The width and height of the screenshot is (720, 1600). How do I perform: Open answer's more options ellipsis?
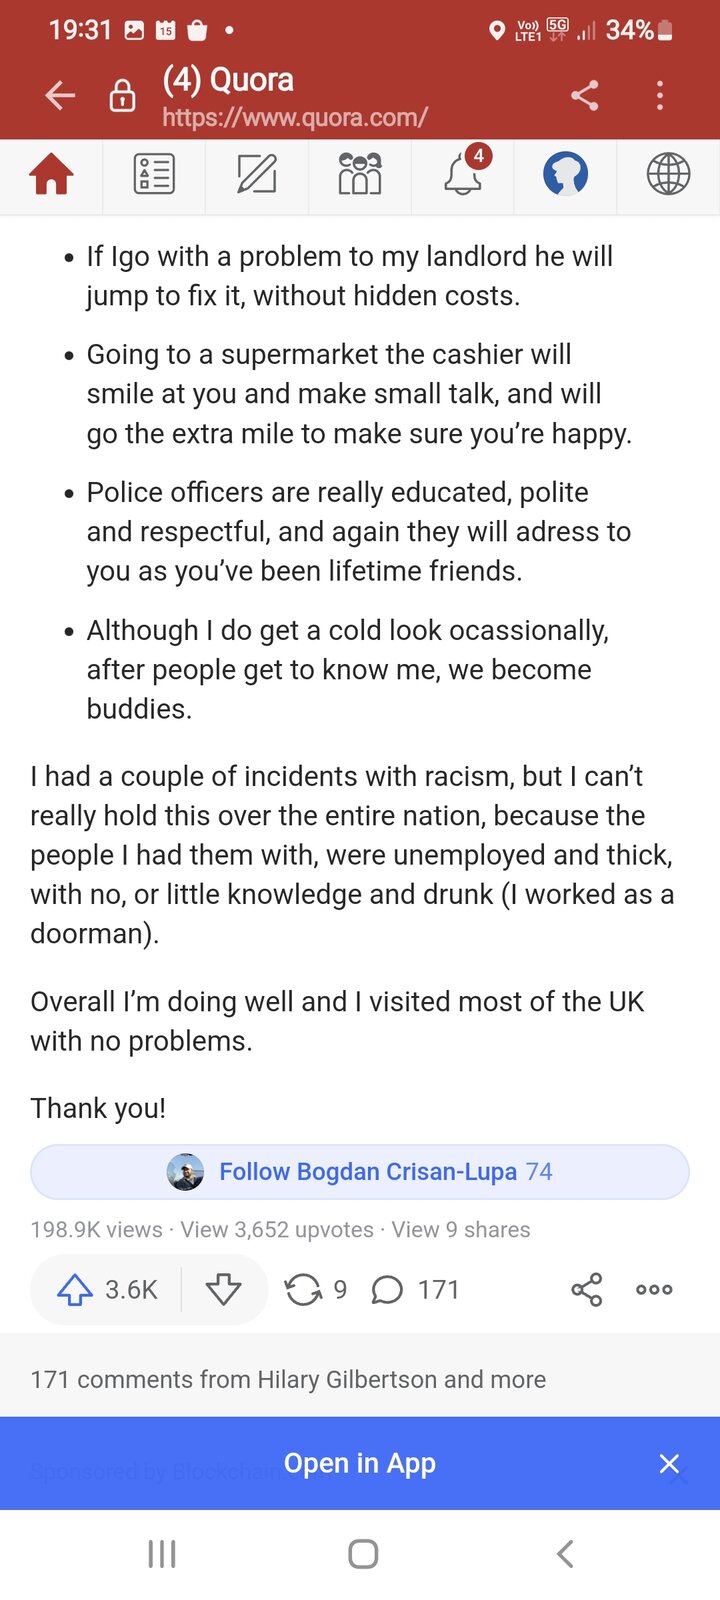pyautogui.click(x=654, y=1290)
